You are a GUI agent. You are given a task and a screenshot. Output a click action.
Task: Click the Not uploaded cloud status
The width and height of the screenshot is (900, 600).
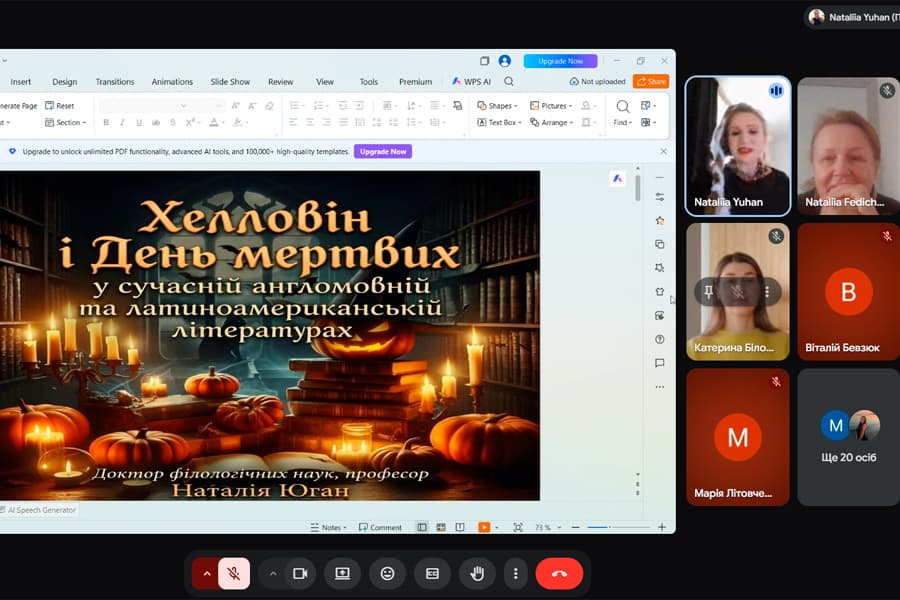[597, 82]
